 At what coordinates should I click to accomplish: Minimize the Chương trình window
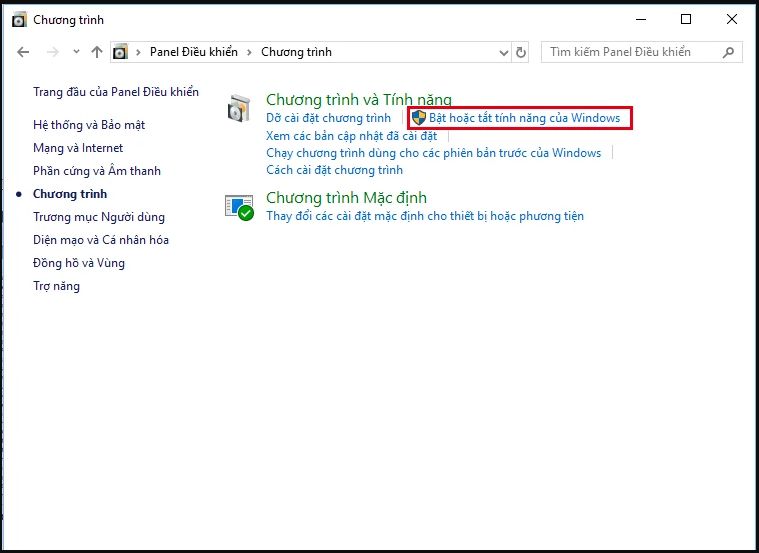(x=641, y=19)
